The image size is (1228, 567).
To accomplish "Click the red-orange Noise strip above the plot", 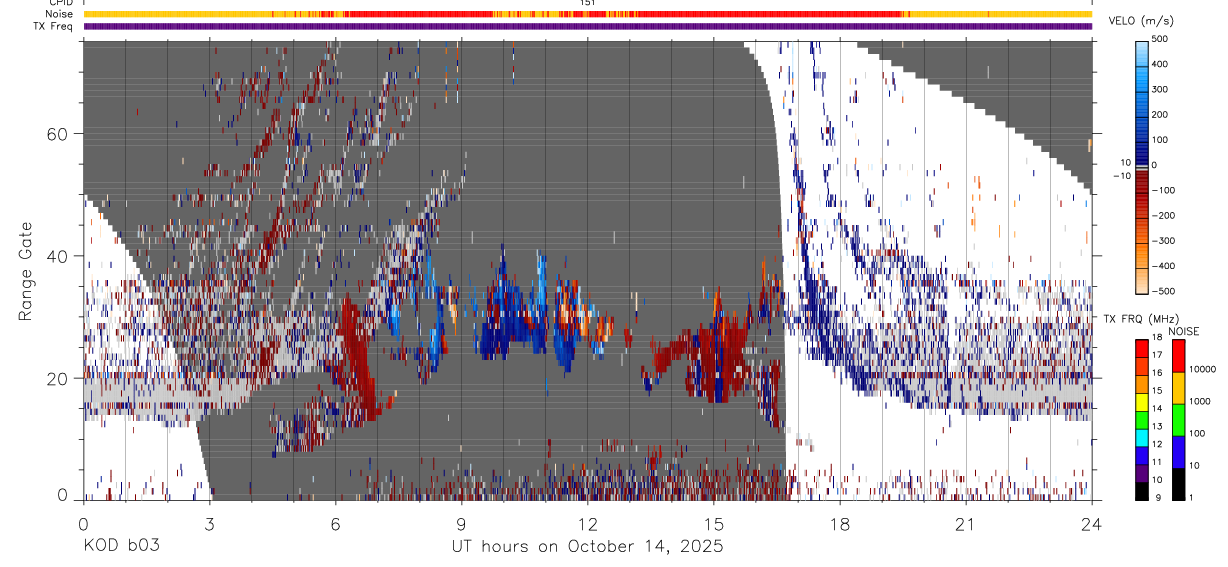I will point(587,14).
